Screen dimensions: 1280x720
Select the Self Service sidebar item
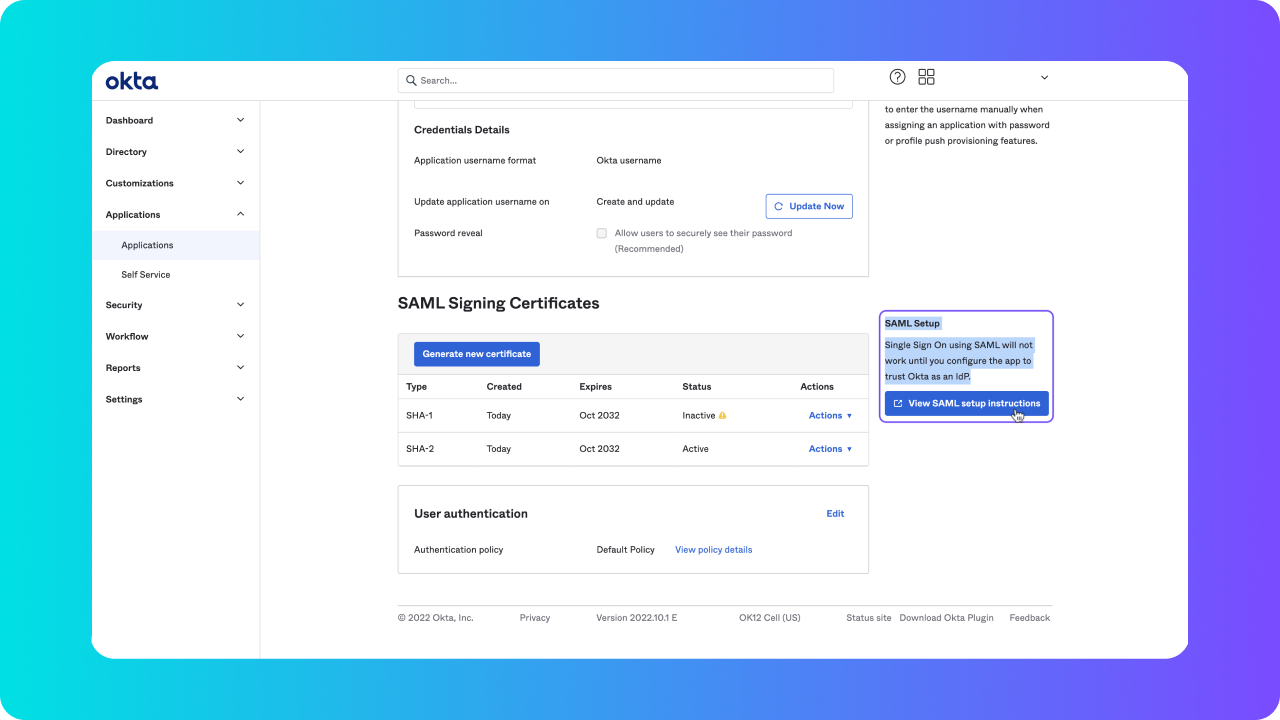(x=175, y=274)
